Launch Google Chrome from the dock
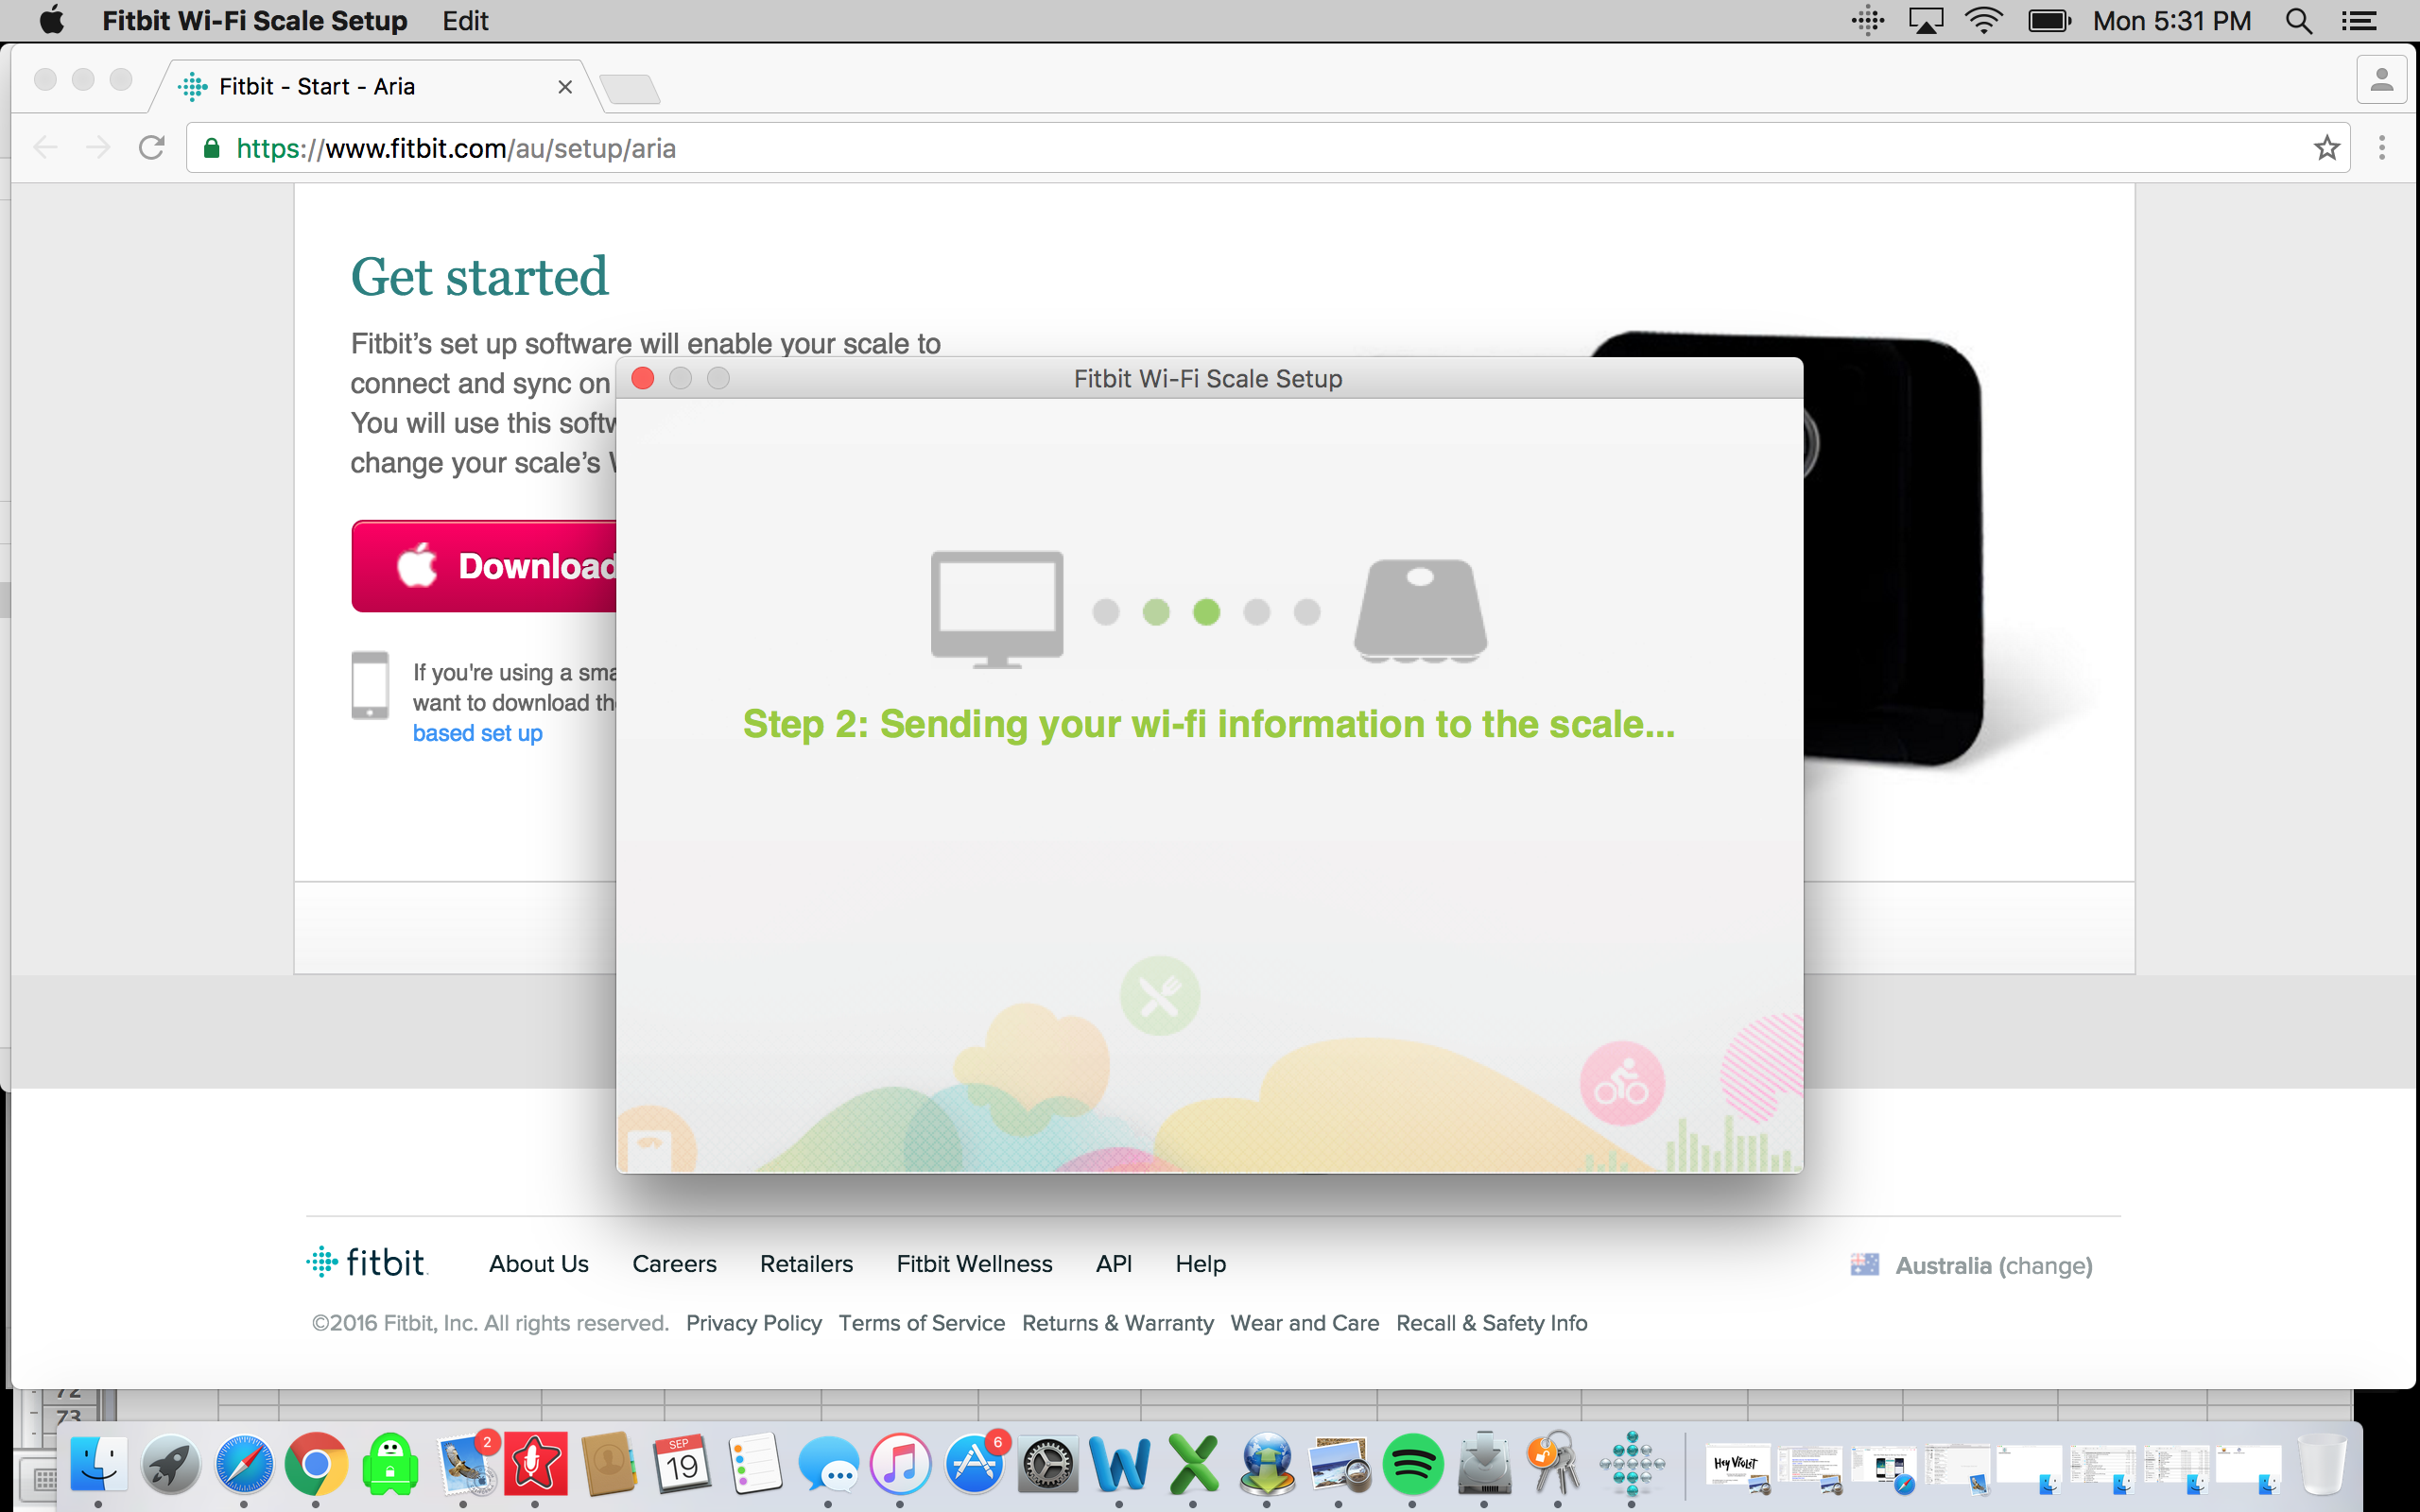This screenshot has height=1512, width=2420. tap(316, 1463)
